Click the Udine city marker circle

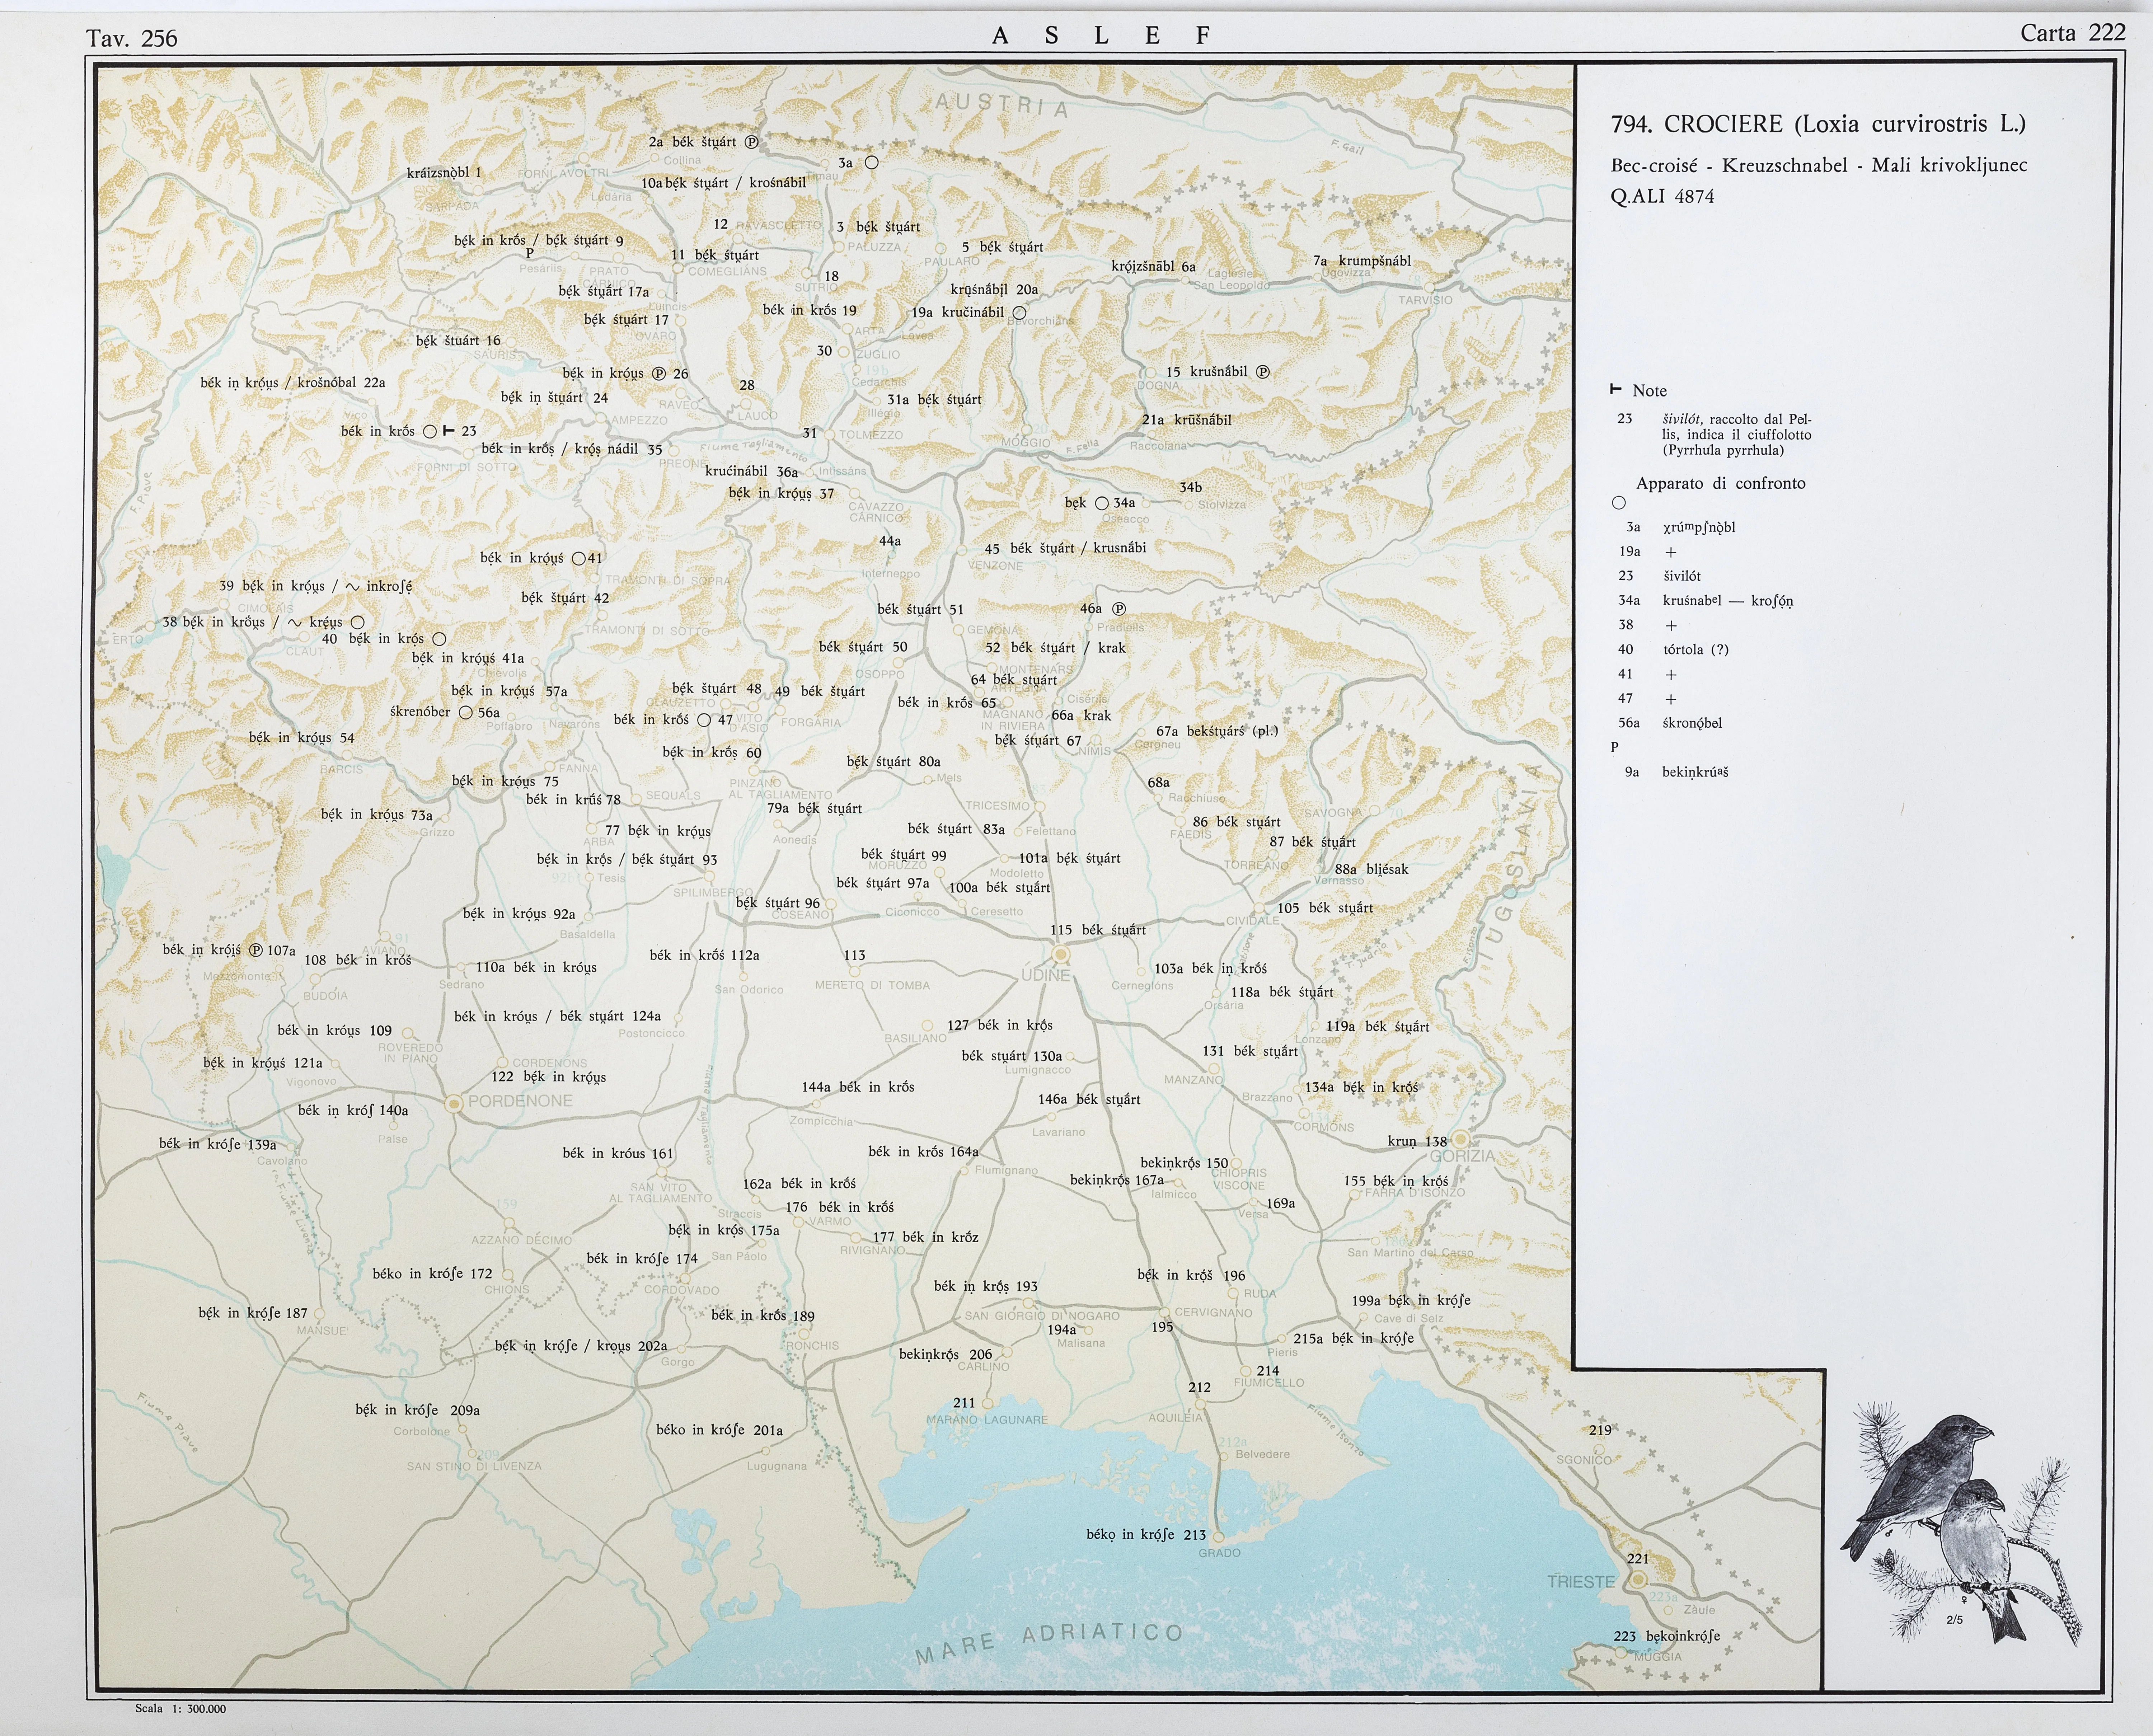[1061, 955]
